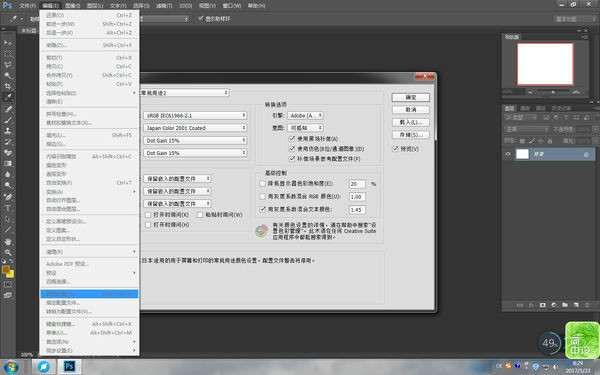
Task: Switch to the 历史记录 panel tab
Action: pyautogui.click(x=561, y=108)
